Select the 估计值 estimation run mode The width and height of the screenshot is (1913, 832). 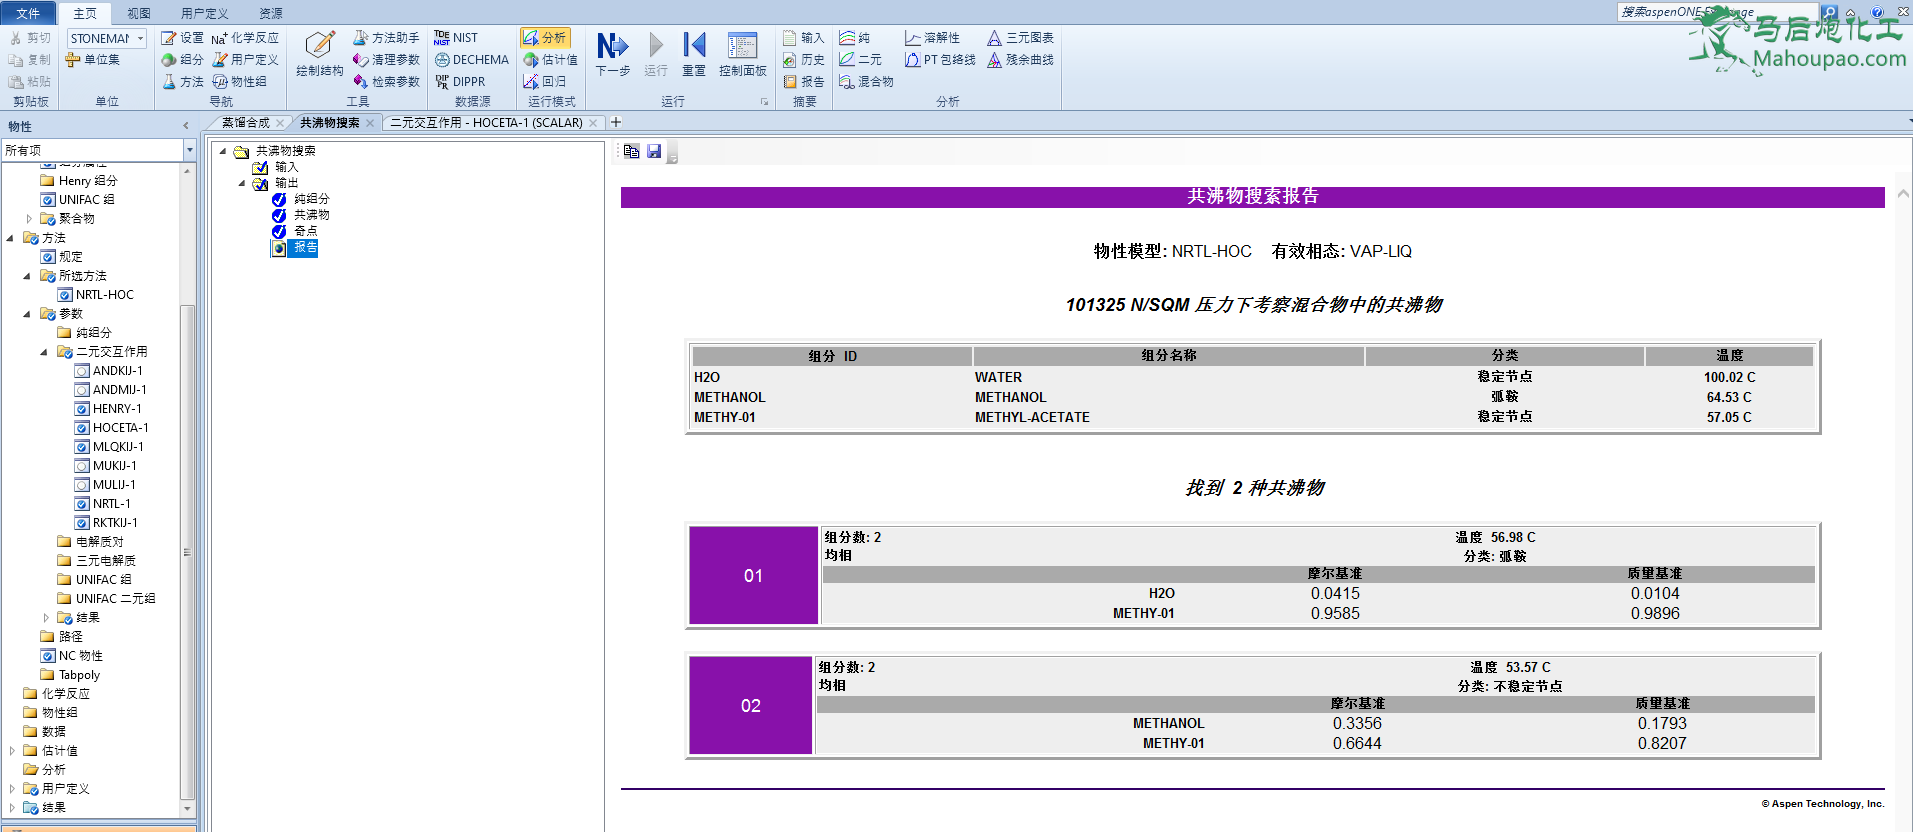[551, 60]
